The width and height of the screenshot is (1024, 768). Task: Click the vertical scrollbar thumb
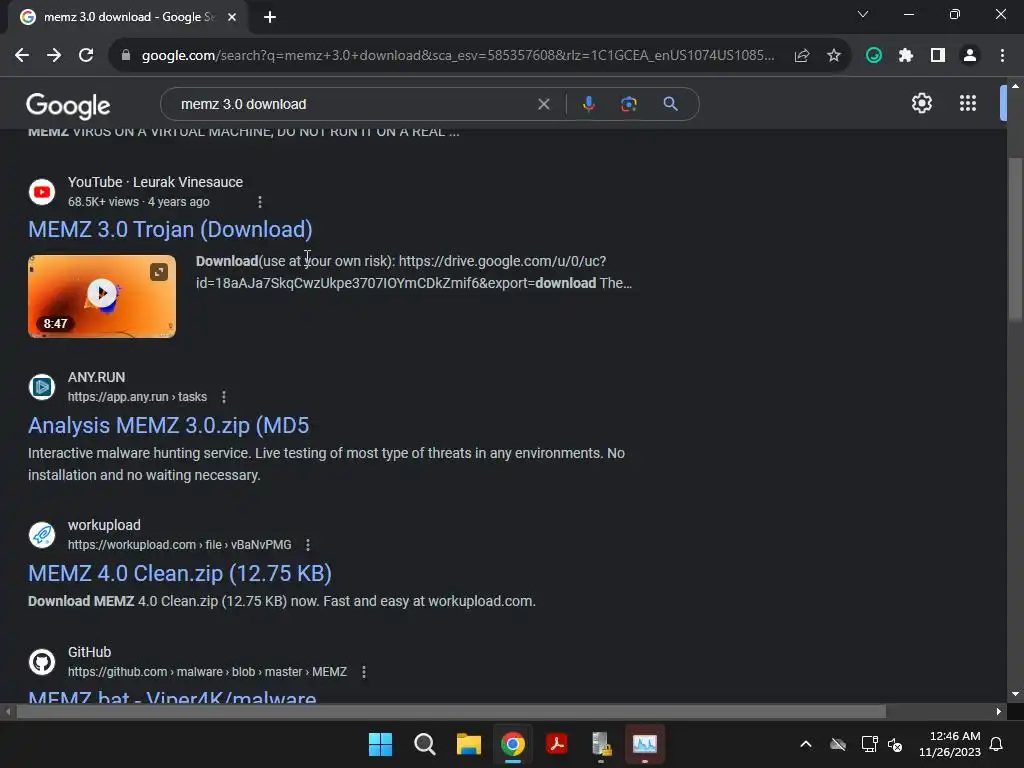point(1015,240)
